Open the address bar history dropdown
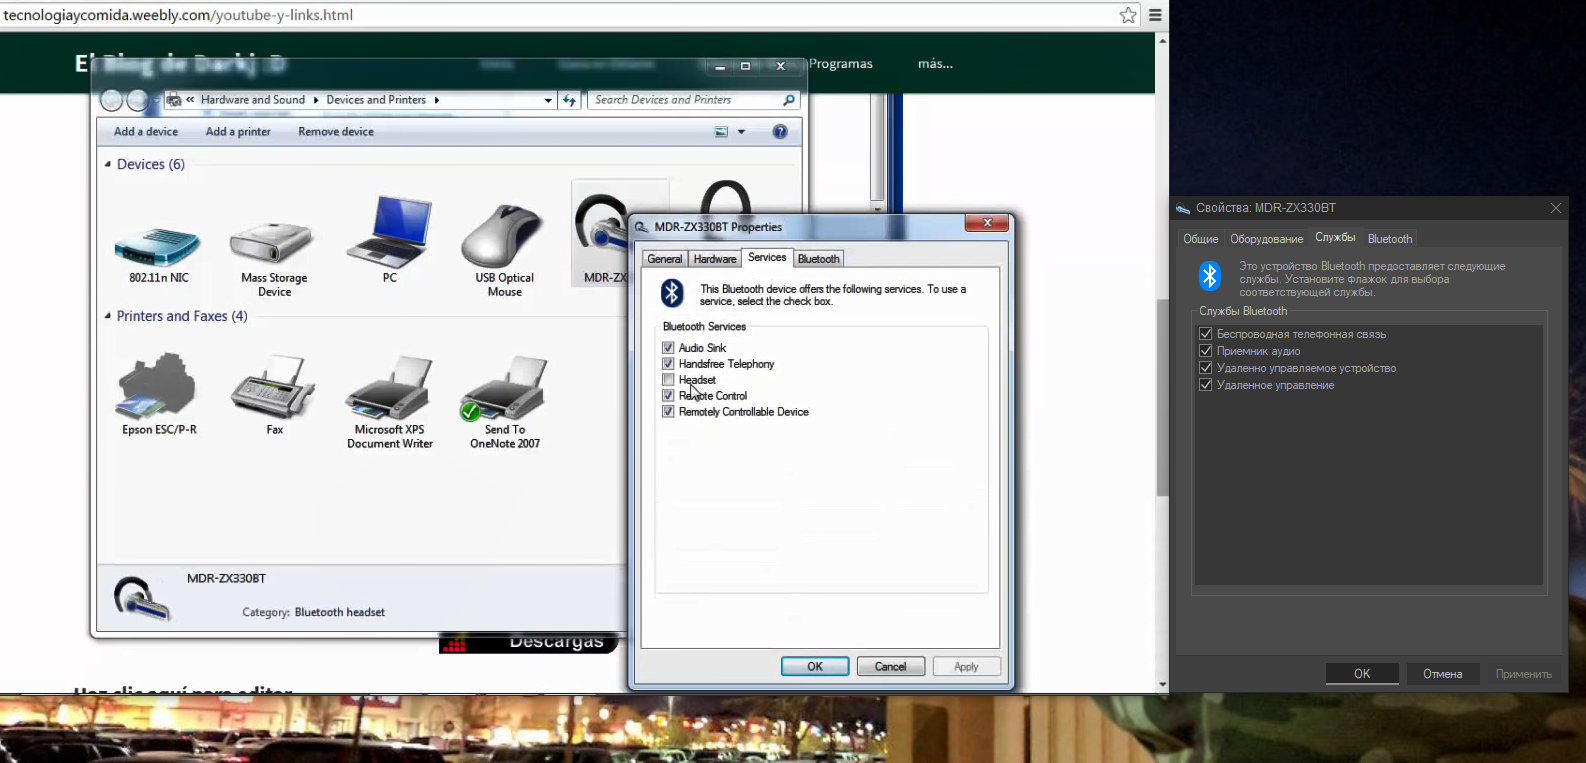This screenshot has width=1586, height=763. [548, 100]
